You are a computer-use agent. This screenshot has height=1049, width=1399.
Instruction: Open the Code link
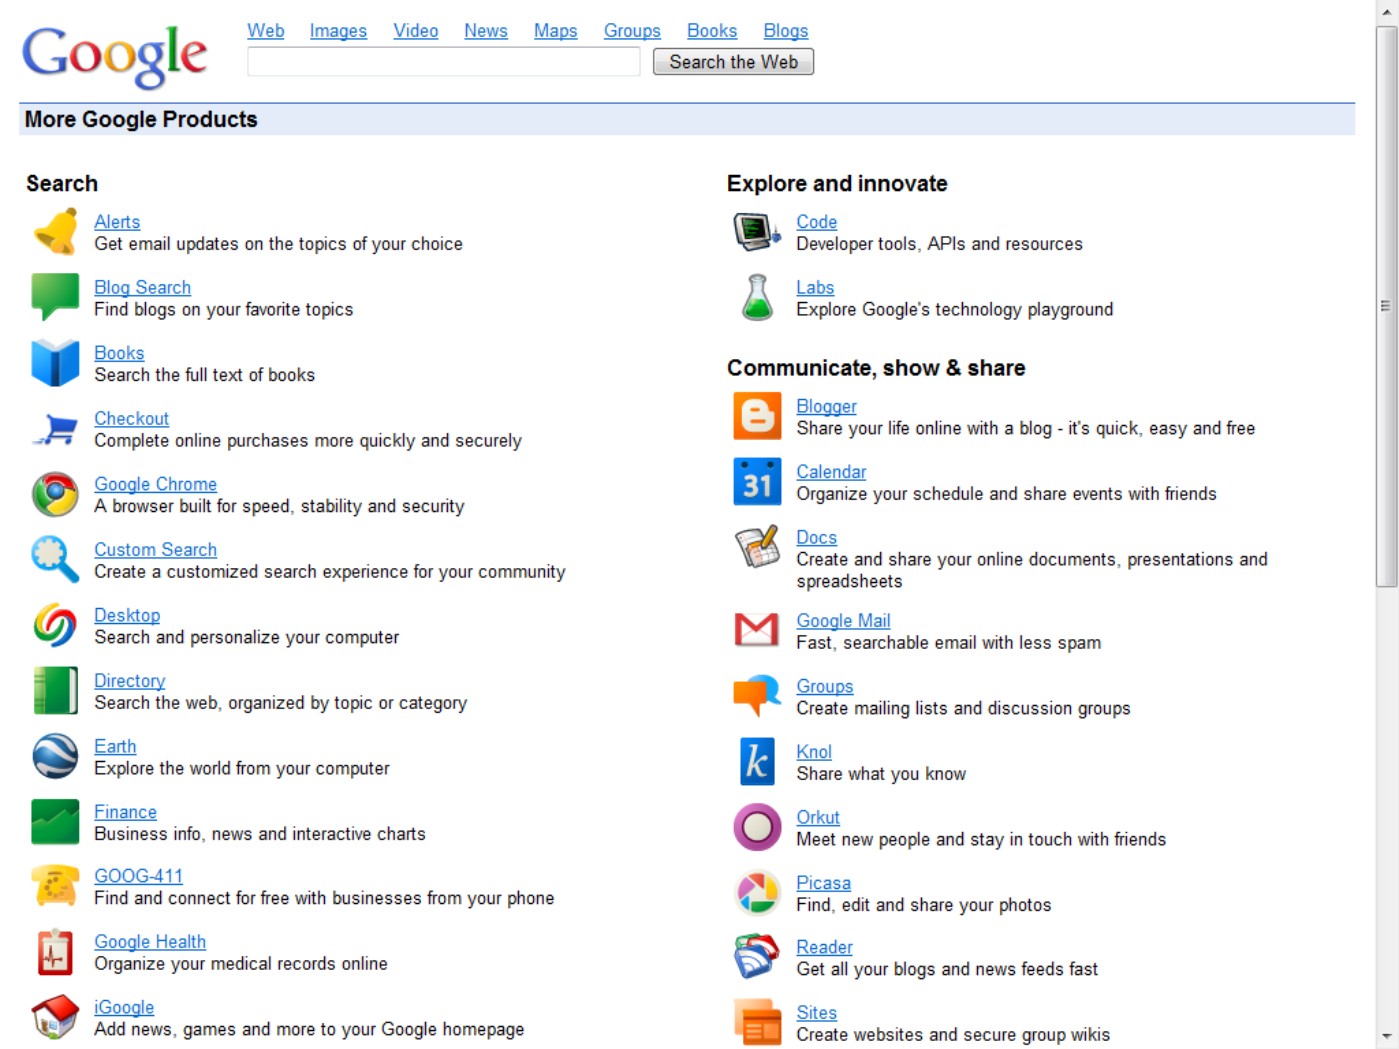[x=817, y=222]
